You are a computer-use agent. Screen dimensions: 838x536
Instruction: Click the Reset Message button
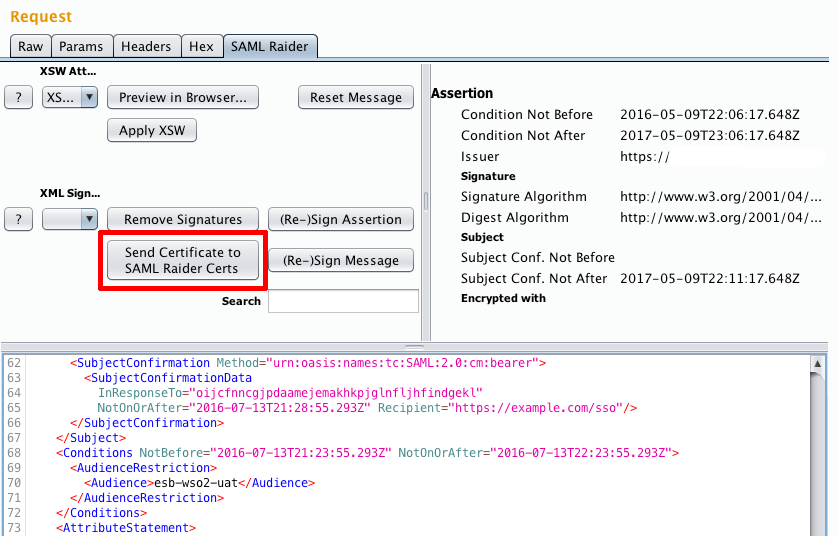click(x=356, y=97)
